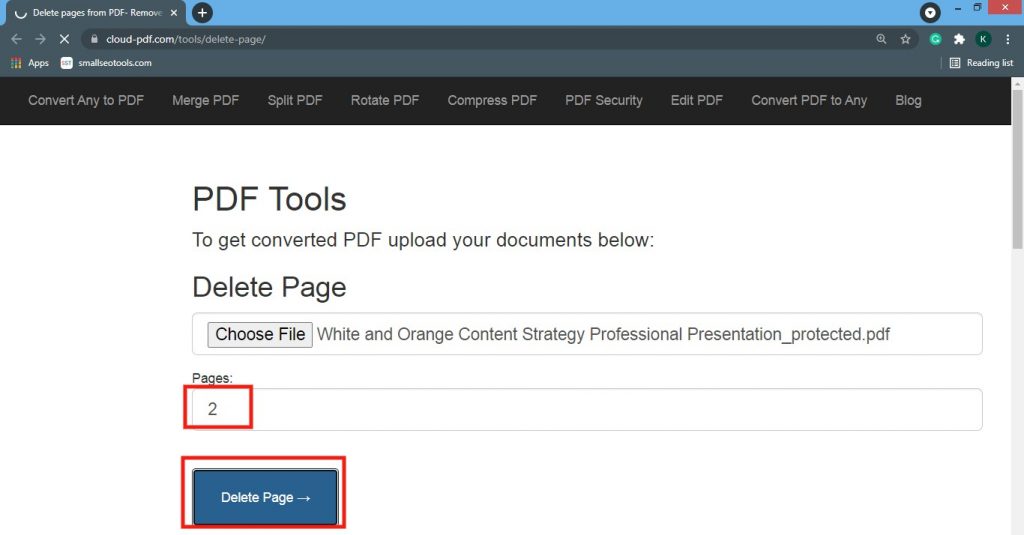Go back to previous page

[16, 39]
